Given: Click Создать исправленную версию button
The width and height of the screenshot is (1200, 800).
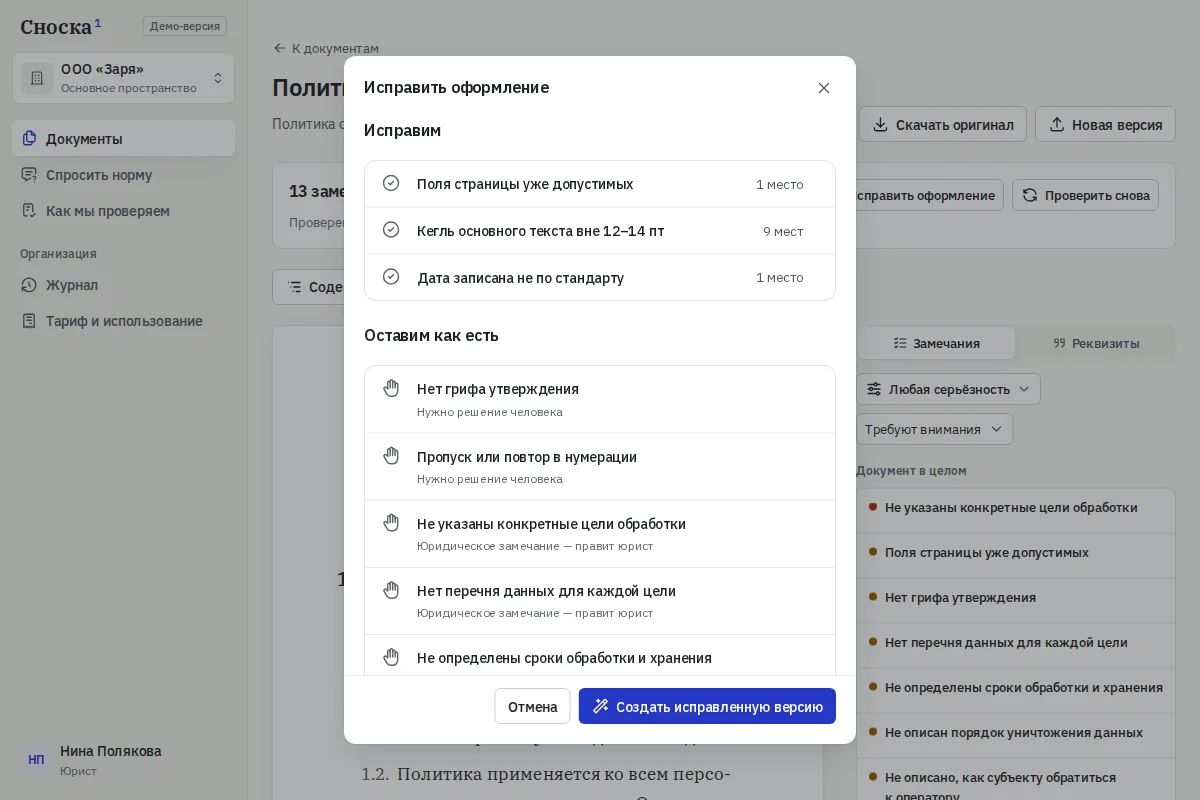Looking at the screenshot, I should tap(707, 706).
